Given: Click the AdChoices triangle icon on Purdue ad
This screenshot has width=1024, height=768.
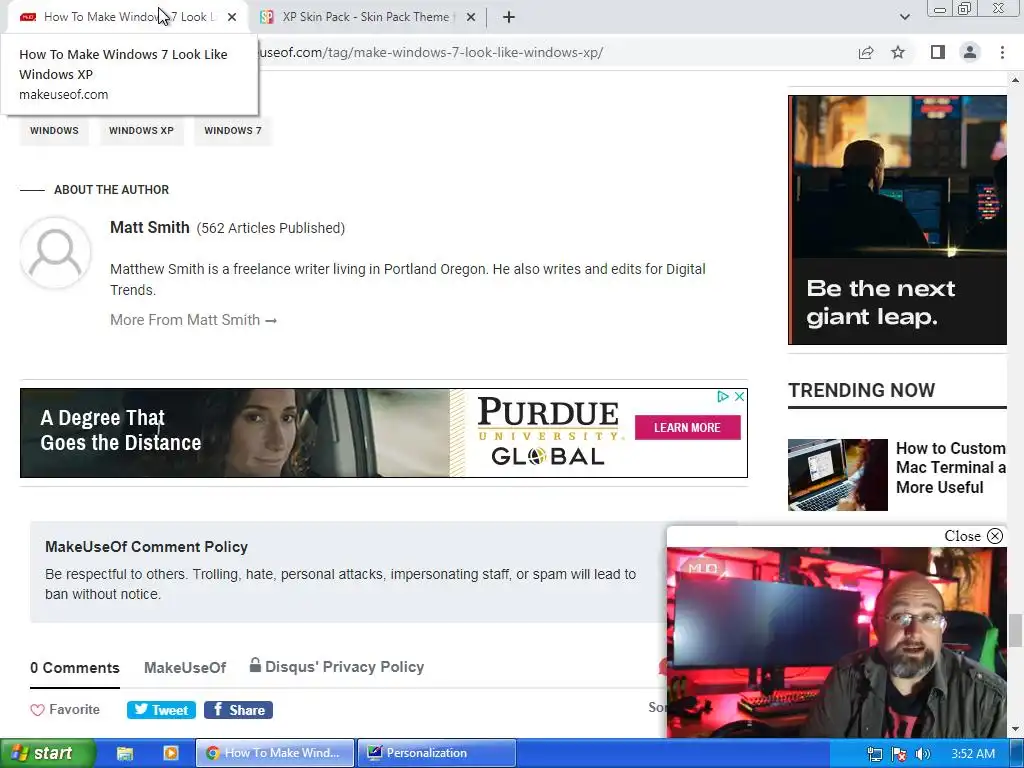Looking at the screenshot, I should [723, 396].
